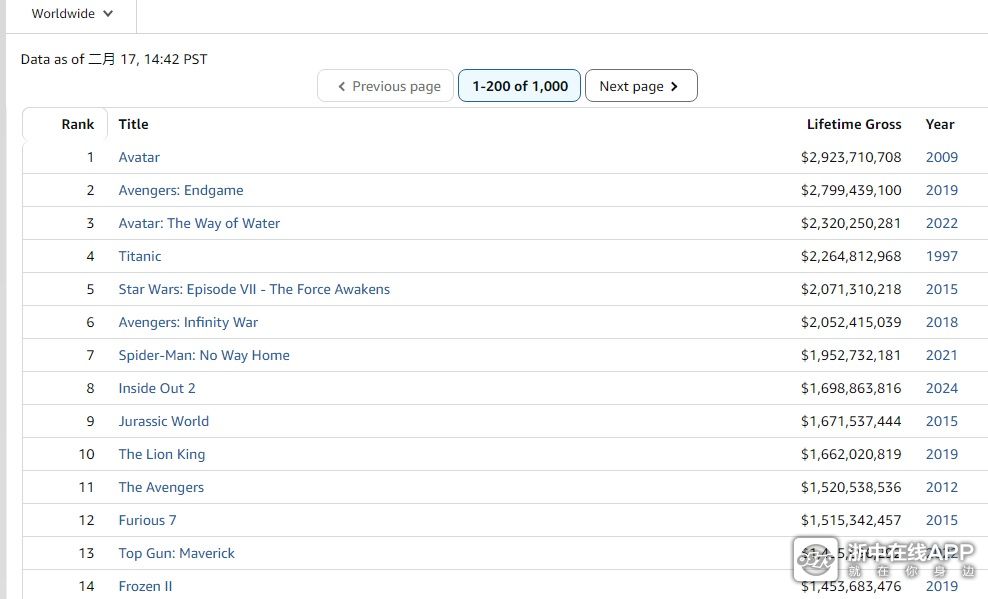Screen dimensions: 988x599
Task: Sort by the Year column header
Action: tap(939, 124)
